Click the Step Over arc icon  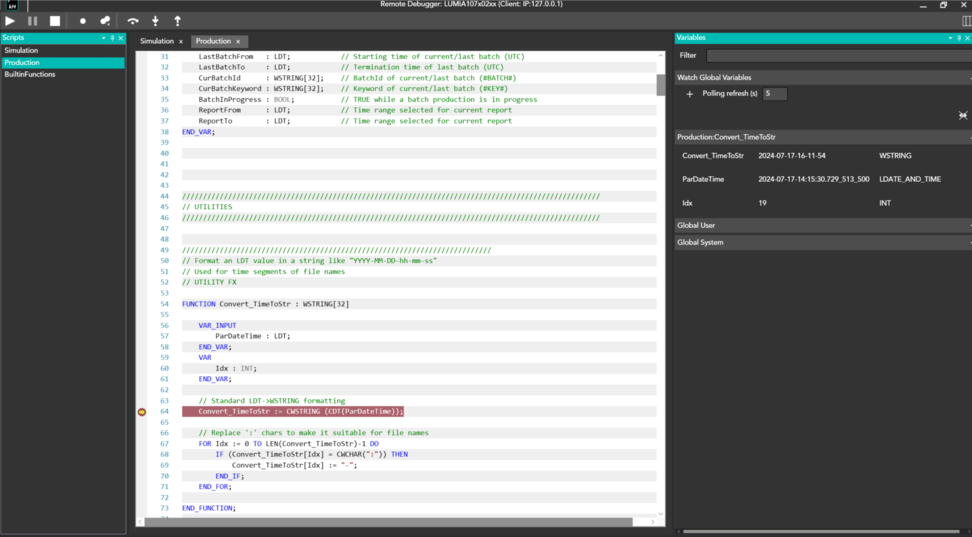(133, 20)
